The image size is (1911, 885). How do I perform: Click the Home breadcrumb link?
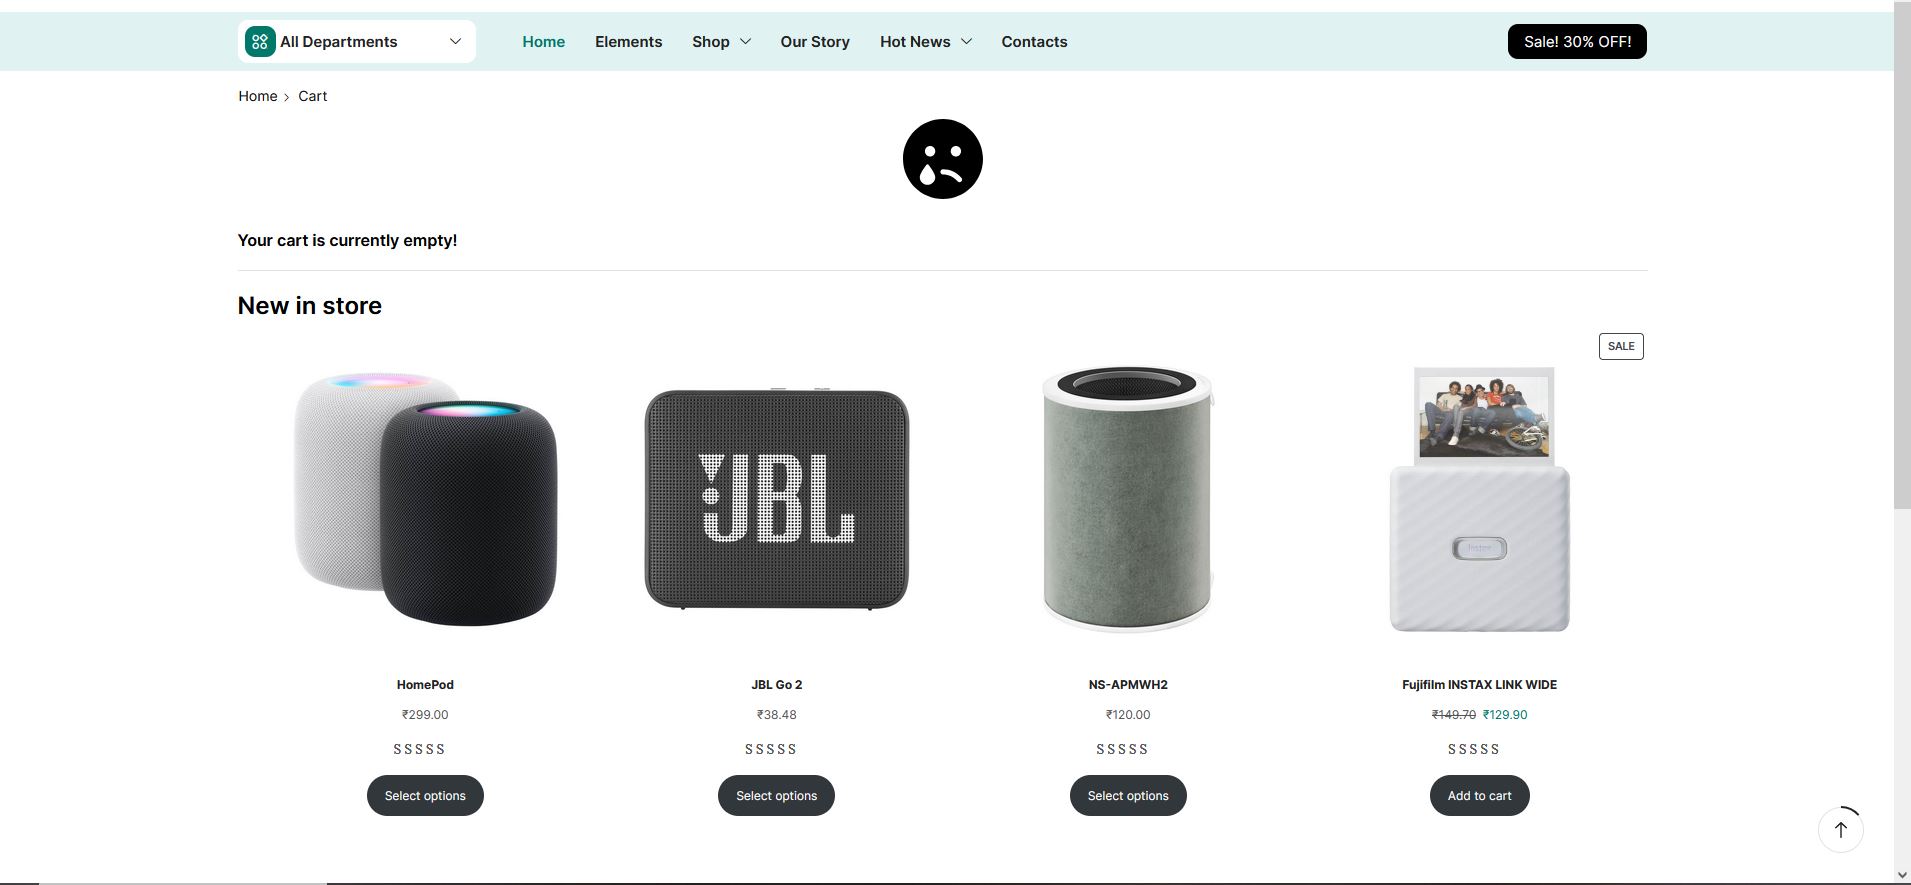(257, 96)
